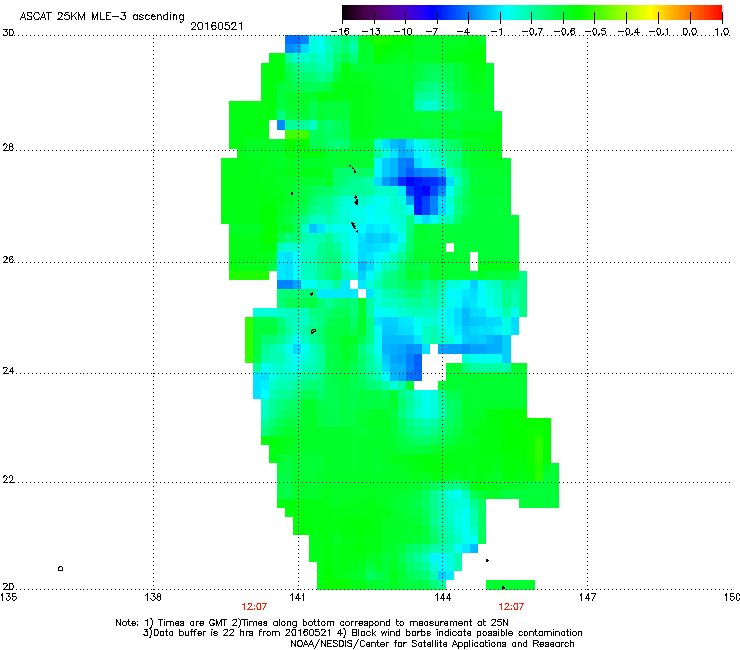Select the -13 color scale label
The image size is (740, 650).
click(371, 32)
